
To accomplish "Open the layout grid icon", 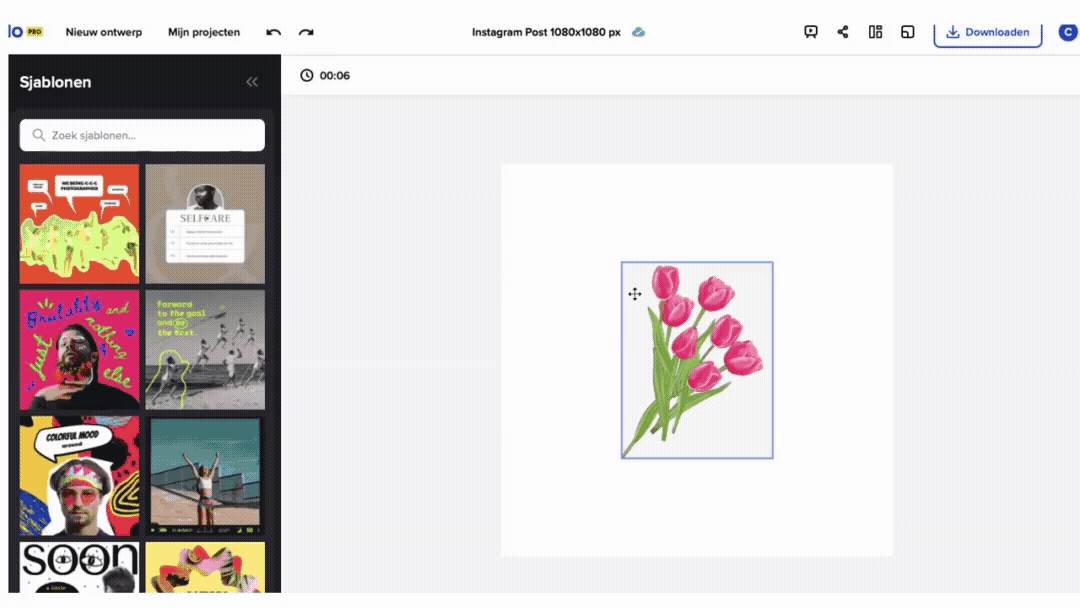I will tap(875, 32).
